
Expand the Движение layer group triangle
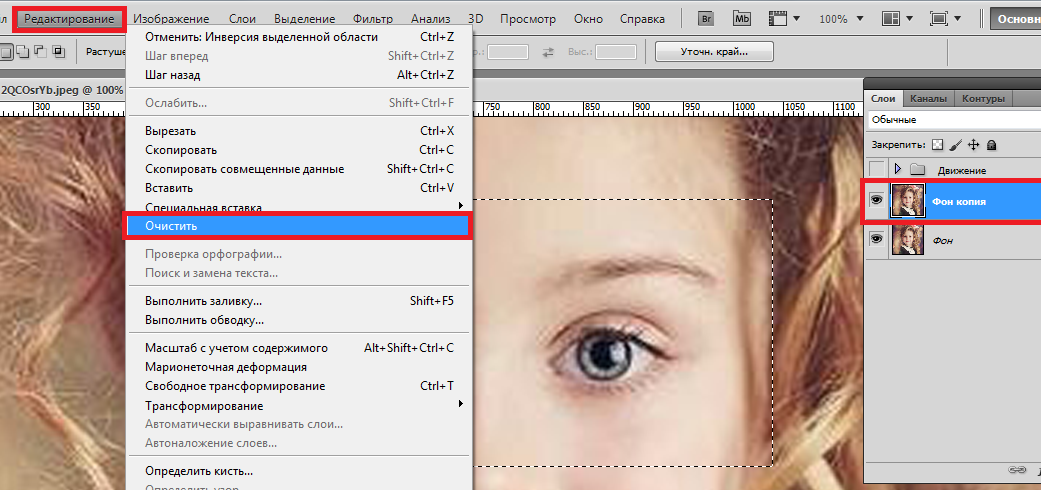click(898, 169)
